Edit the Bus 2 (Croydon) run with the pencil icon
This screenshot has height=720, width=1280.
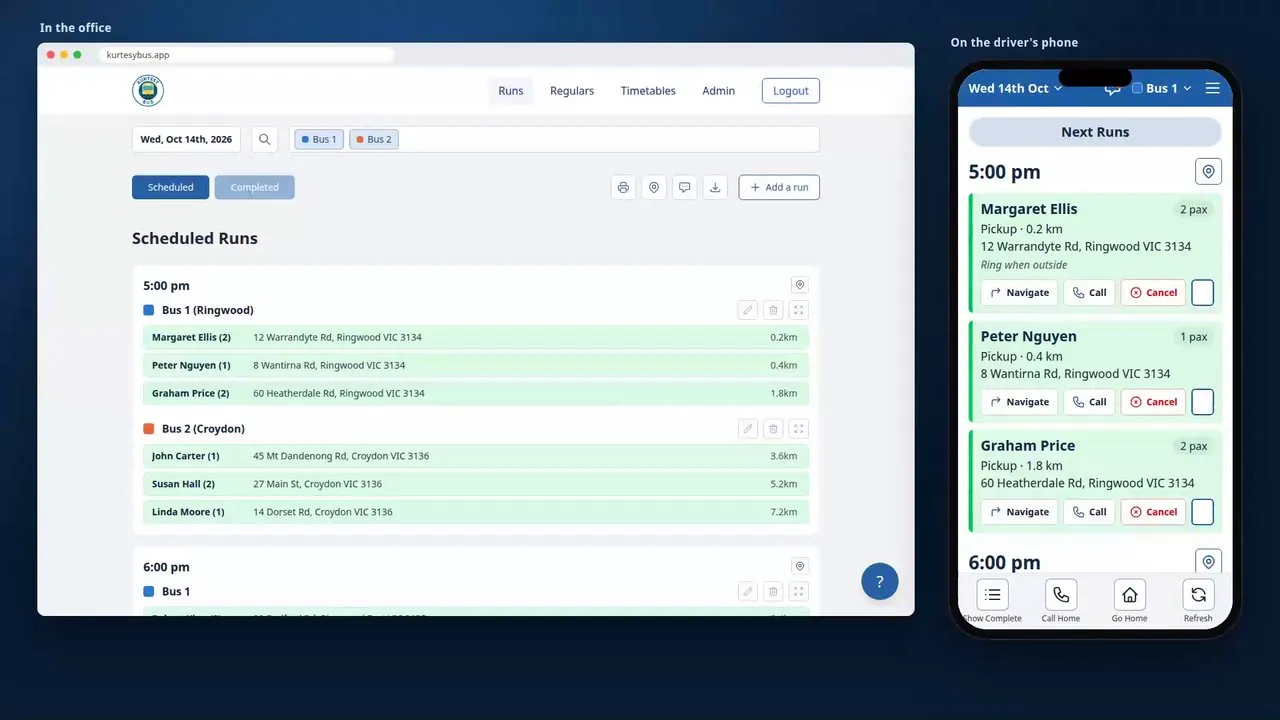click(x=748, y=429)
